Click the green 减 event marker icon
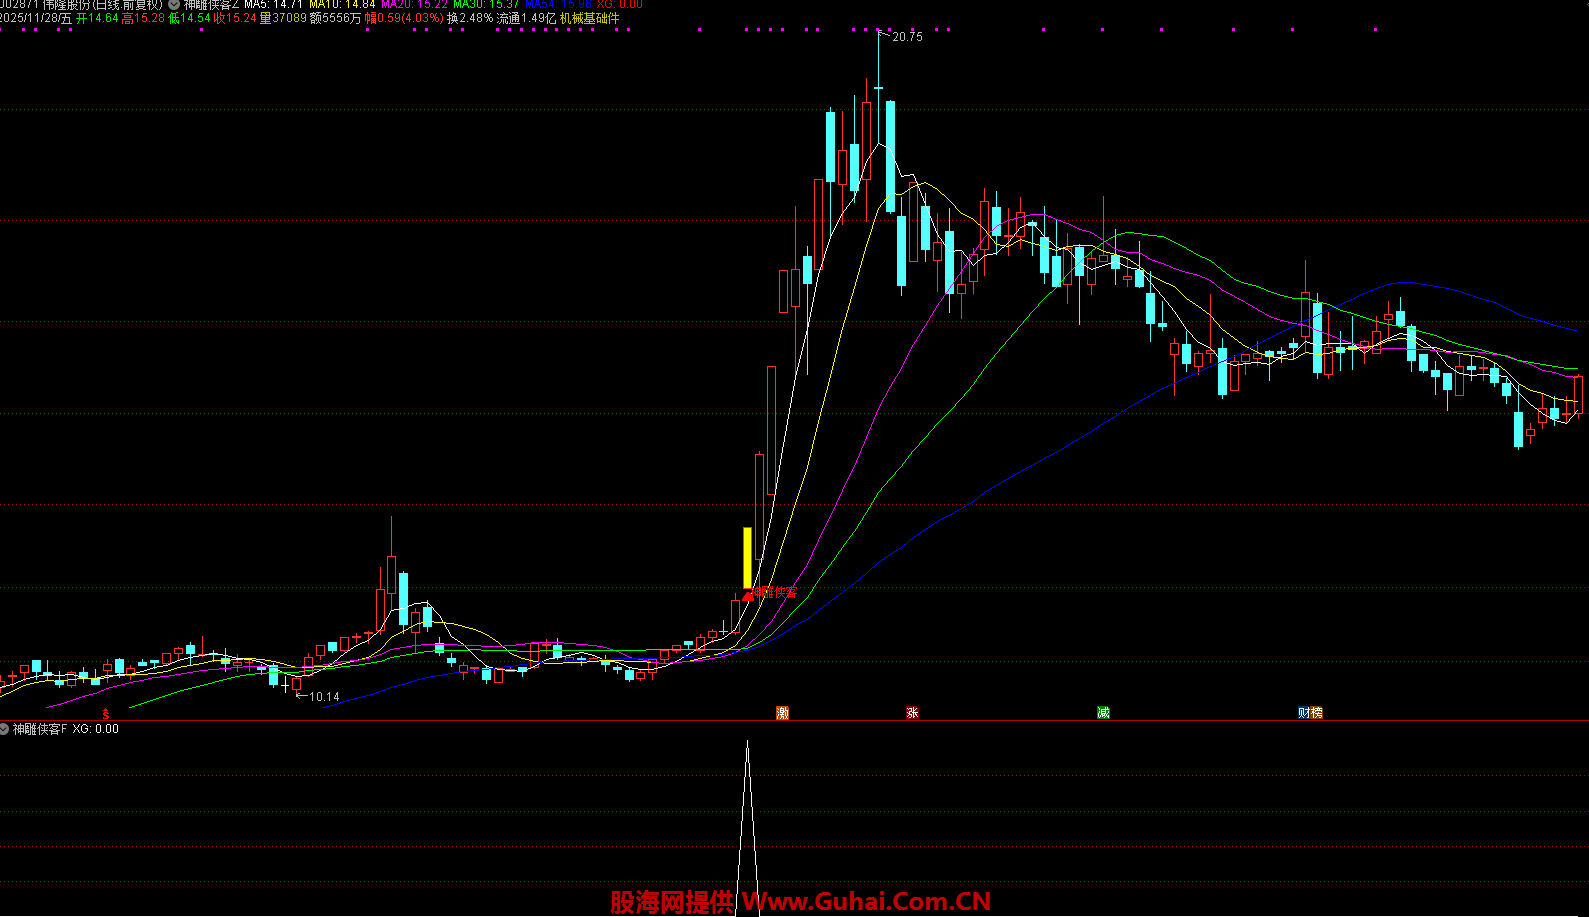 click(x=1103, y=713)
